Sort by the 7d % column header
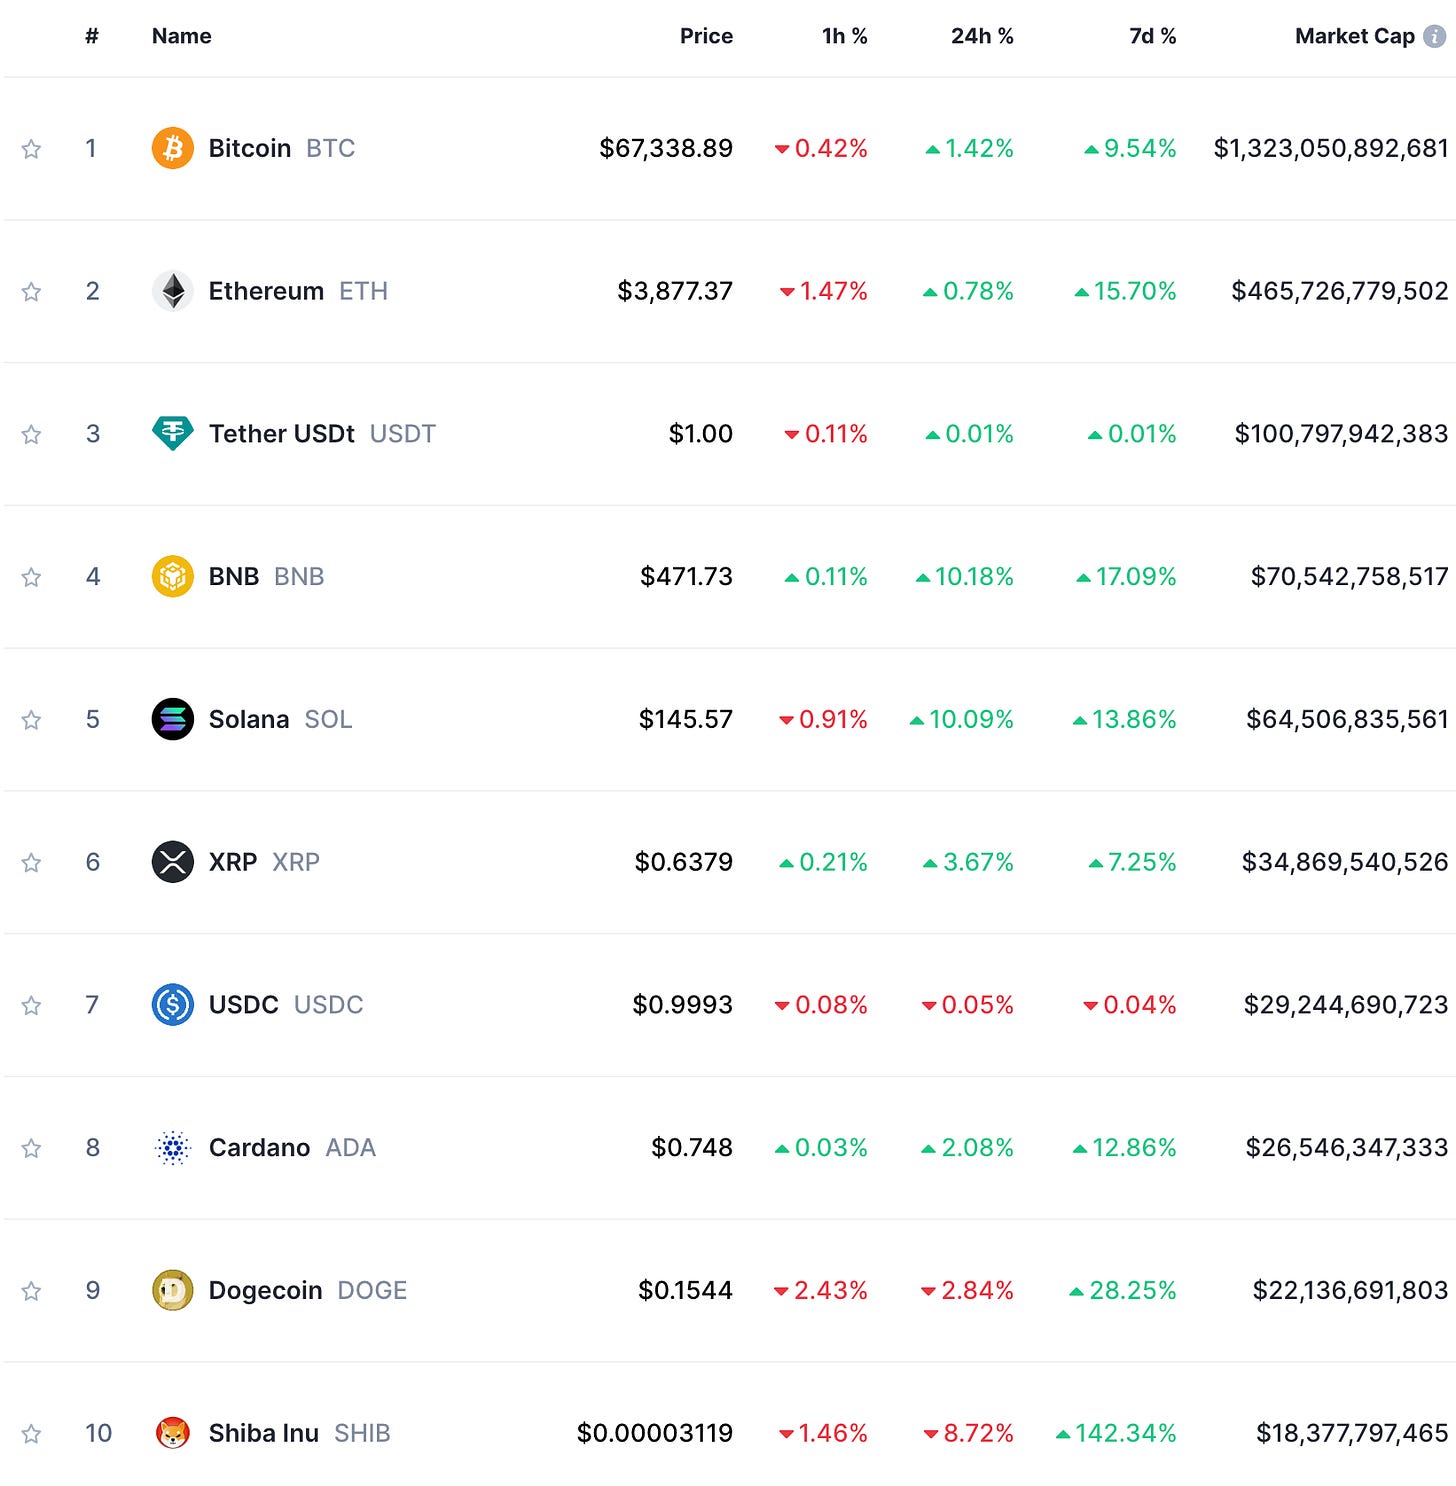This screenshot has width=1456, height=1486. tap(1152, 37)
